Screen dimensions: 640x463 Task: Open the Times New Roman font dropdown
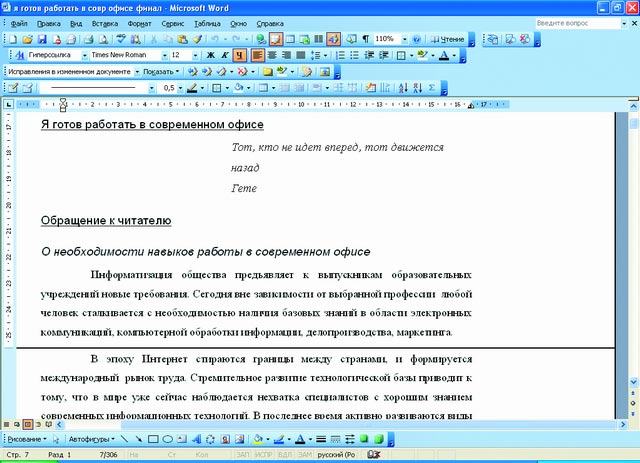[x=164, y=55]
